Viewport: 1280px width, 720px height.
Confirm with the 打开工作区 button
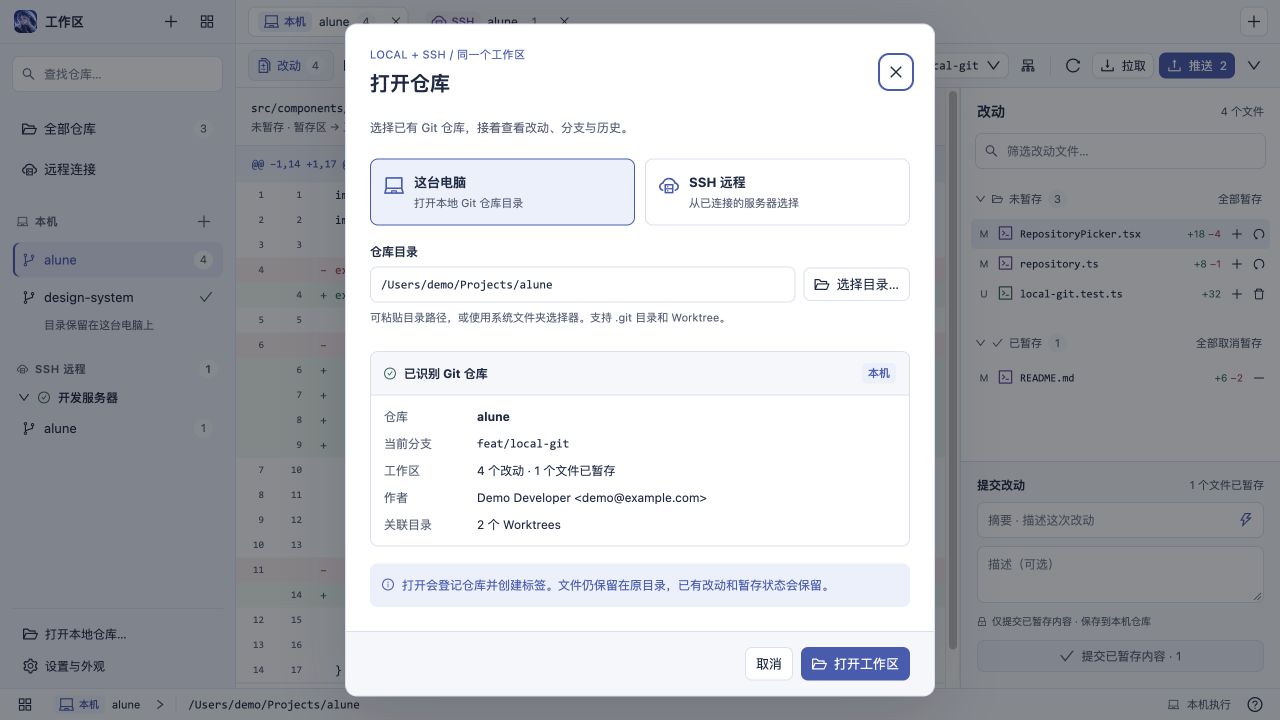(855, 664)
